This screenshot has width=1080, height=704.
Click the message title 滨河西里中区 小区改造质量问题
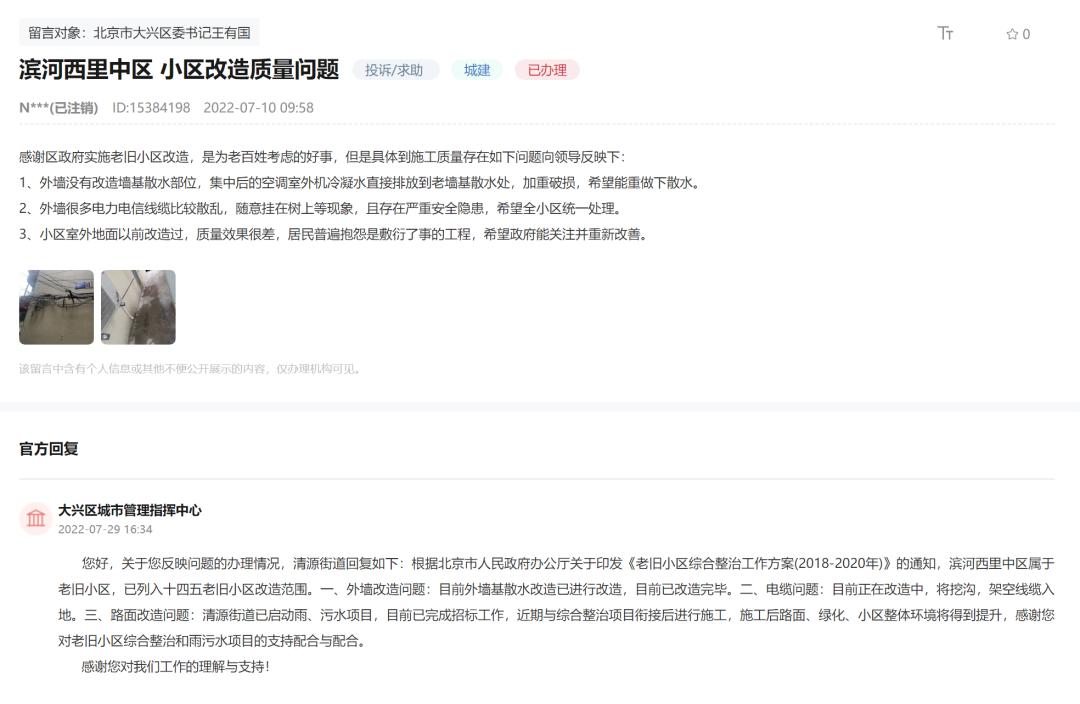pos(178,70)
